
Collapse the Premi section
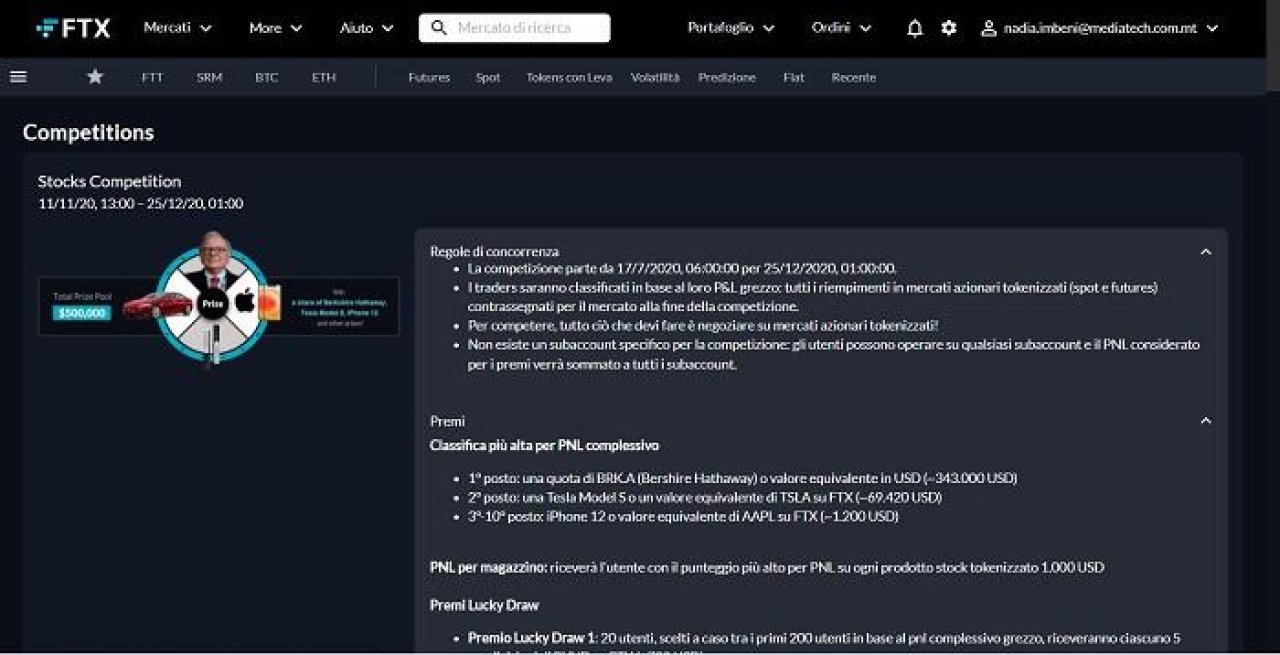click(x=1205, y=421)
